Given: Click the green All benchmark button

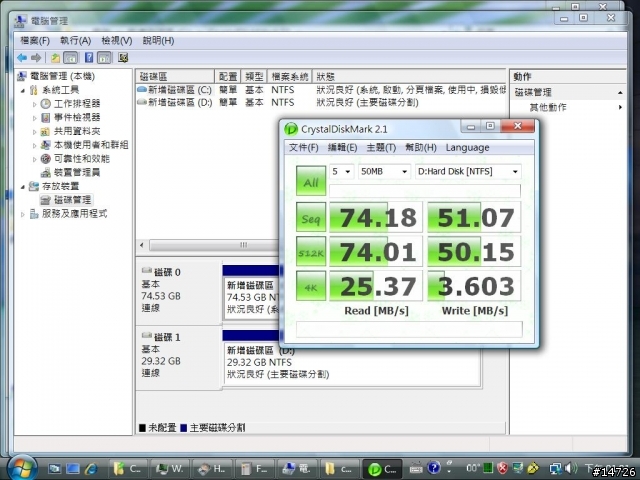Looking at the screenshot, I should [311, 181].
